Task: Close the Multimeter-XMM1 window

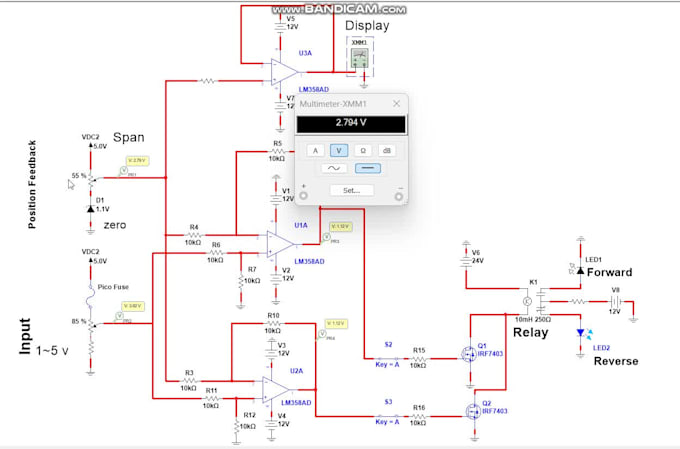Action: point(396,104)
